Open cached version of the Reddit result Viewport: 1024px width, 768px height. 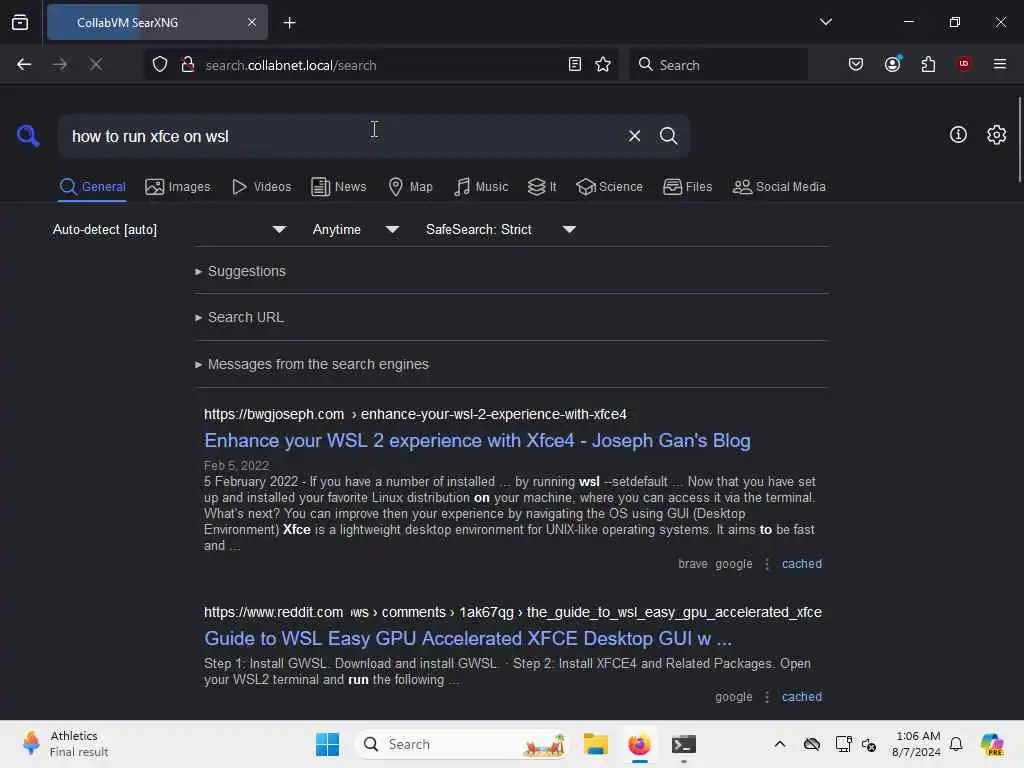tap(802, 697)
